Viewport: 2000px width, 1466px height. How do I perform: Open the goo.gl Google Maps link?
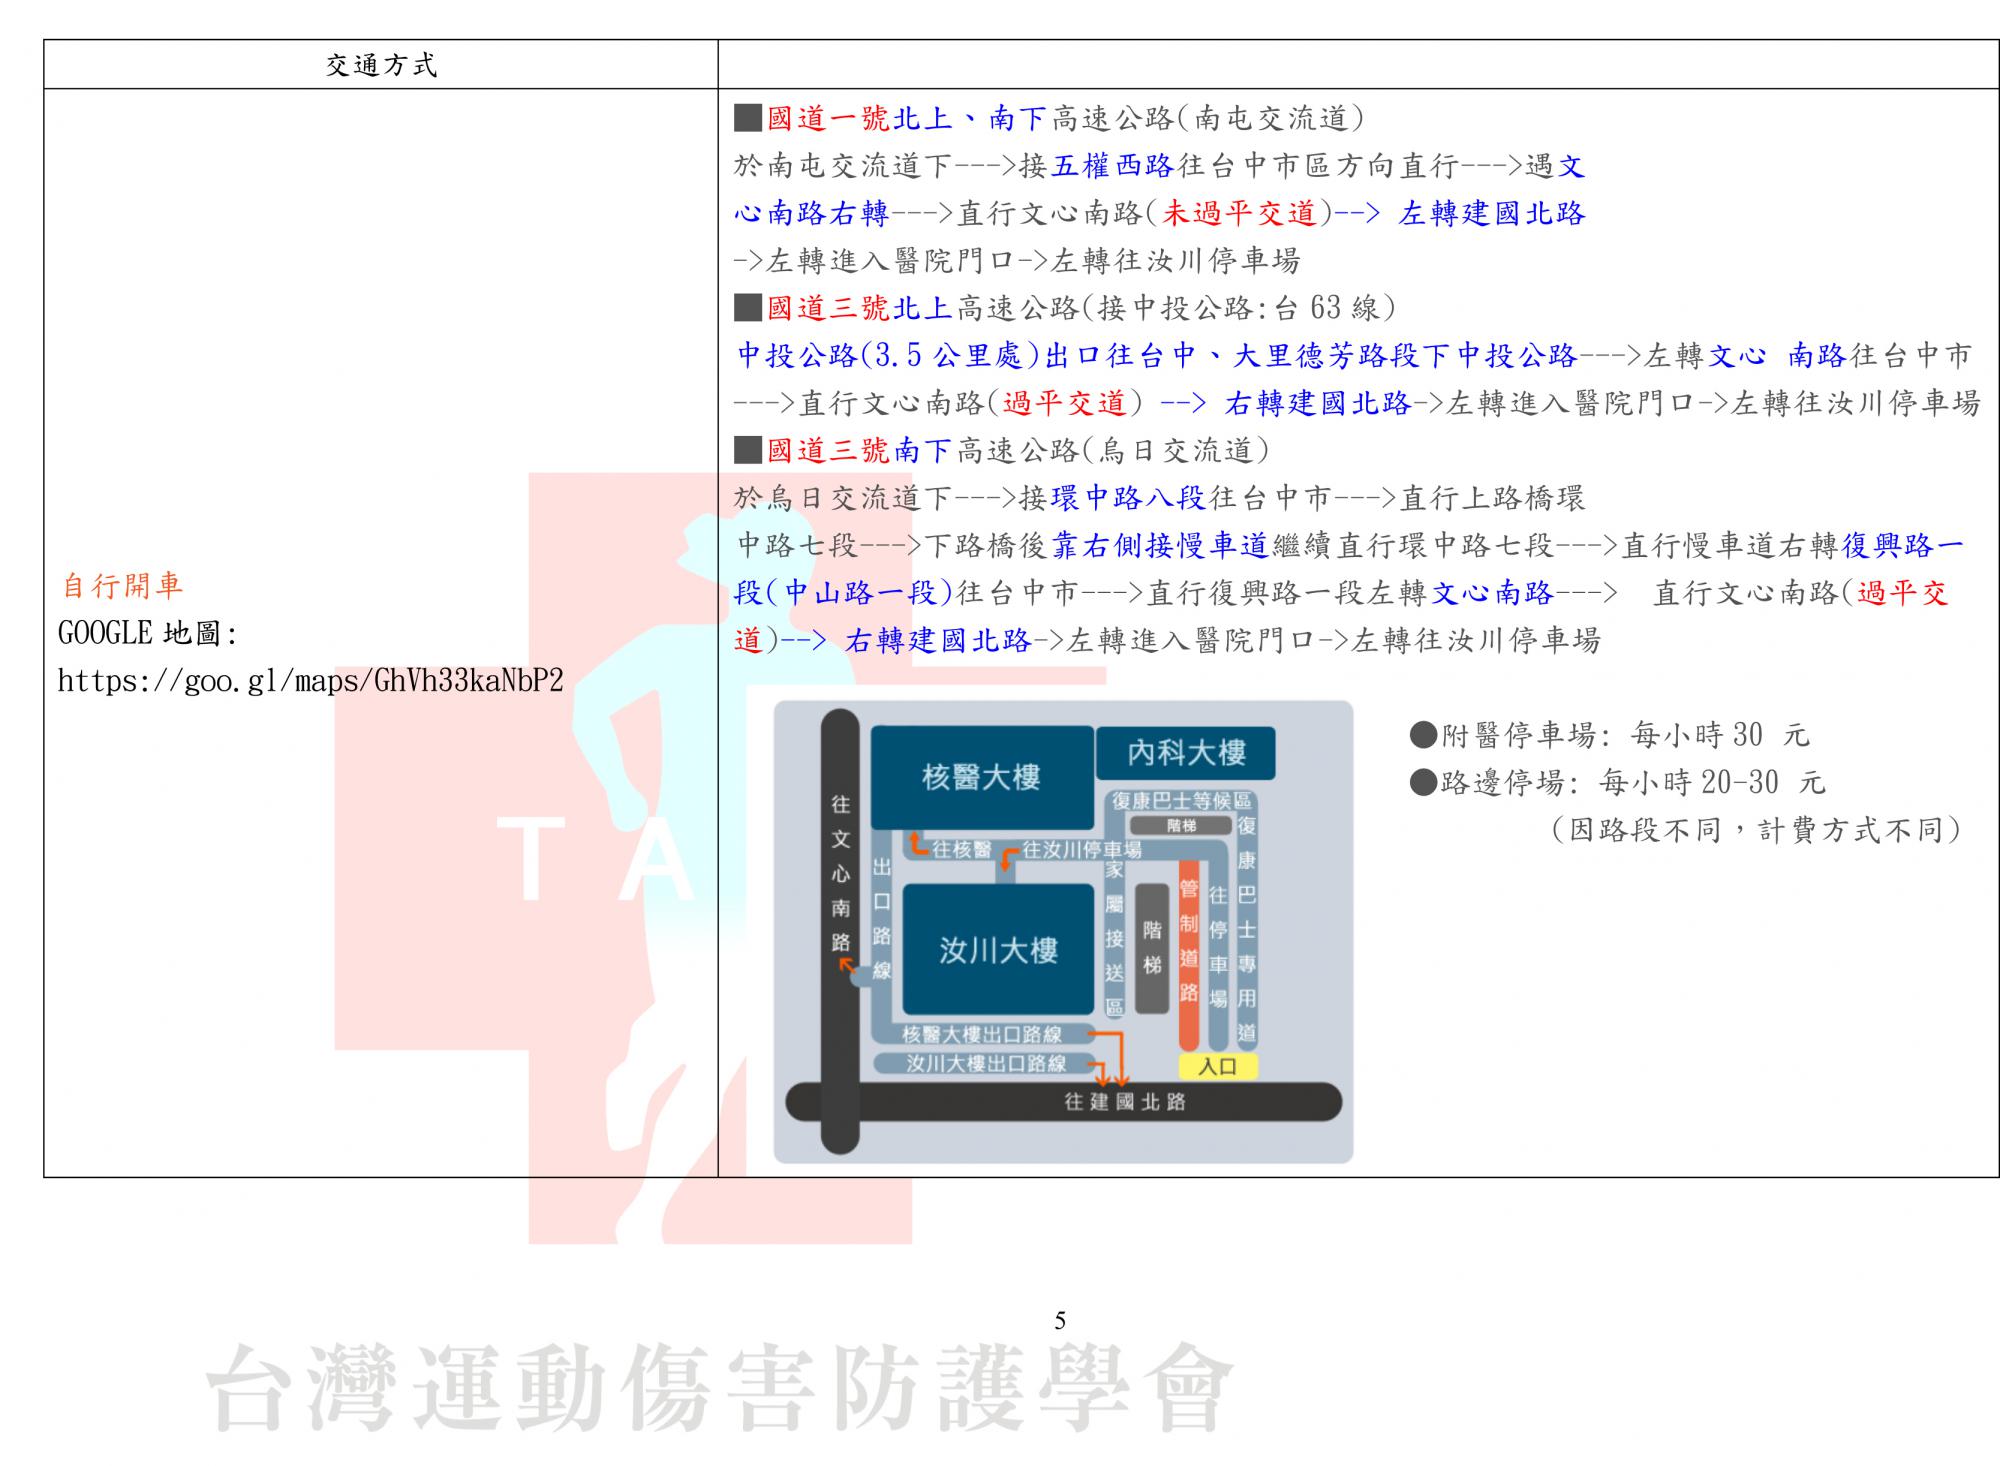[x=311, y=682]
